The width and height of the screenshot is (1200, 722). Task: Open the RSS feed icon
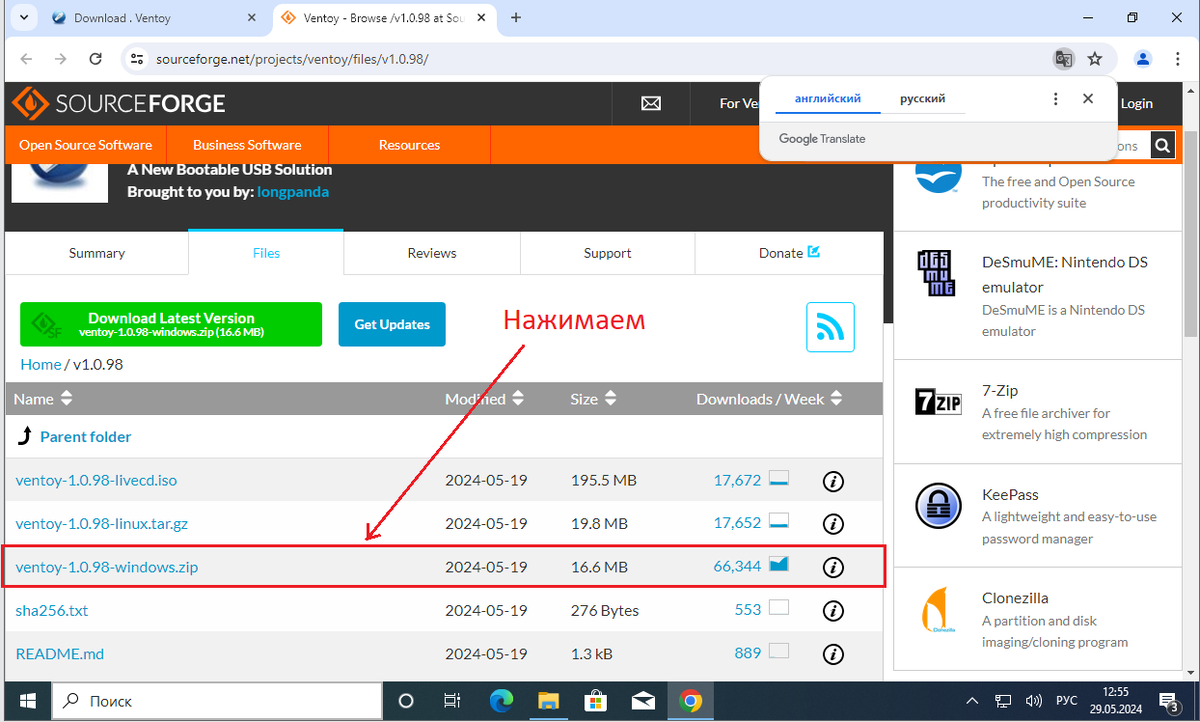(831, 327)
